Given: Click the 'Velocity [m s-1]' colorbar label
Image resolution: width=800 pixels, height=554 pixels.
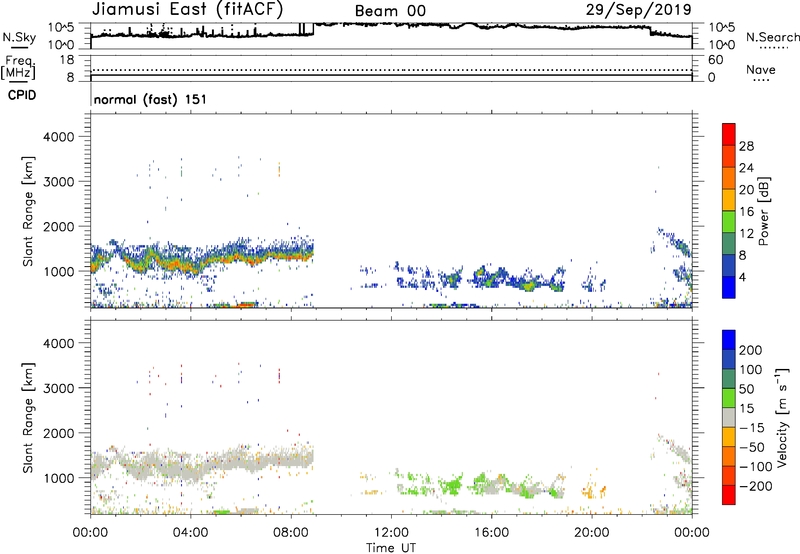Looking at the screenshot, I should pos(782,417).
